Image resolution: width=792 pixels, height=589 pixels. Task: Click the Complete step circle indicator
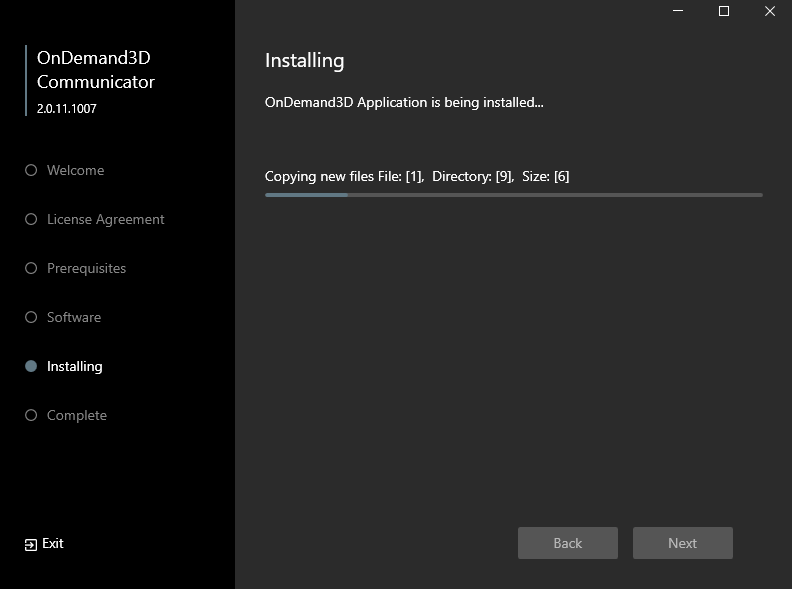[x=31, y=415]
